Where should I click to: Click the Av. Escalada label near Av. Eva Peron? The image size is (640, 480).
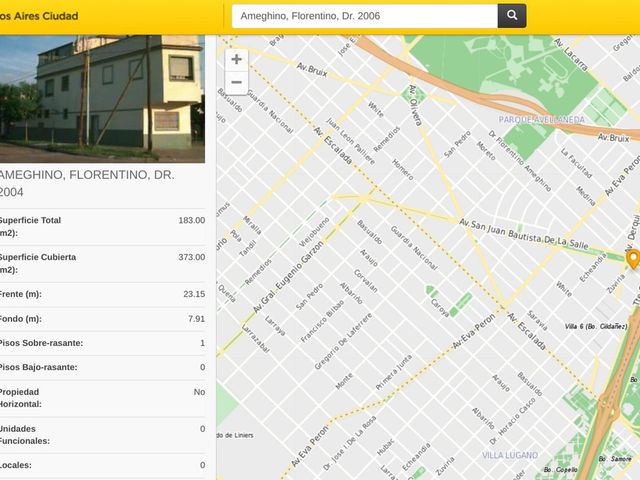click(x=527, y=331)
